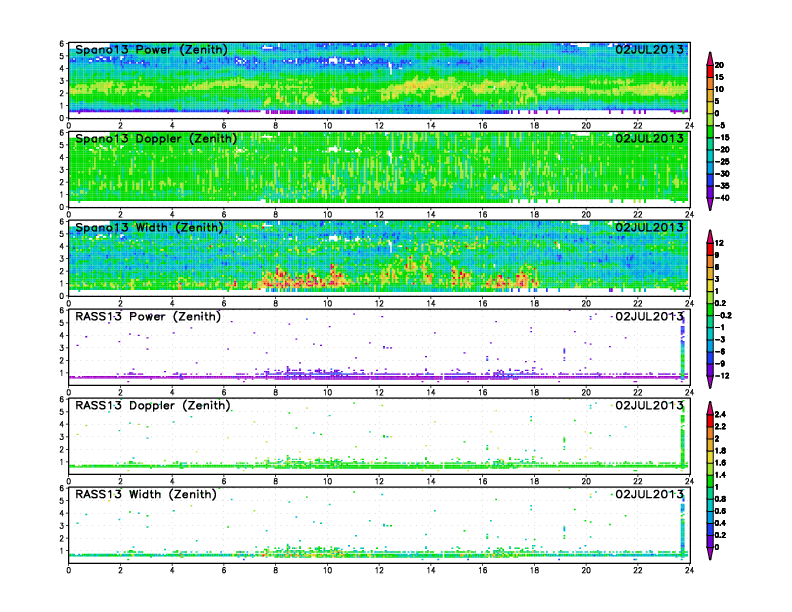Pick the green swatch at -15 on the Power colorbar

tap(709, 137)
